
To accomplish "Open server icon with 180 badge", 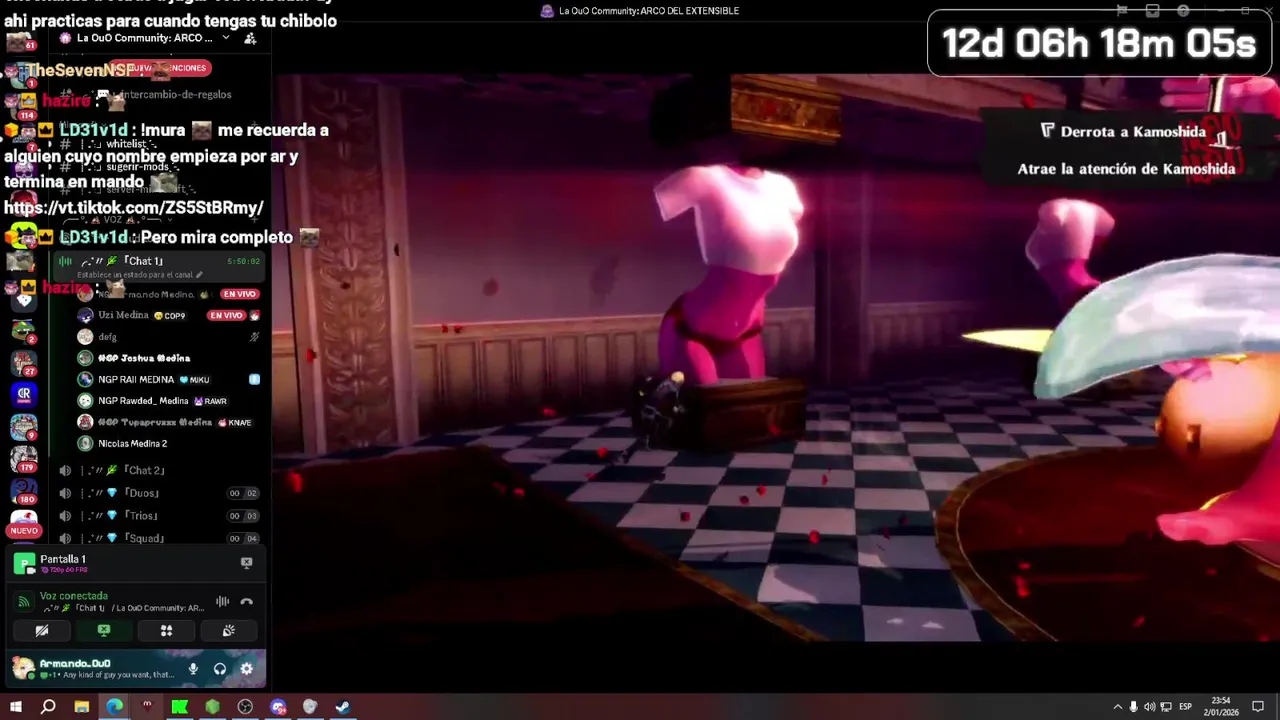I will pyautogui.click(x=23, y=491).
